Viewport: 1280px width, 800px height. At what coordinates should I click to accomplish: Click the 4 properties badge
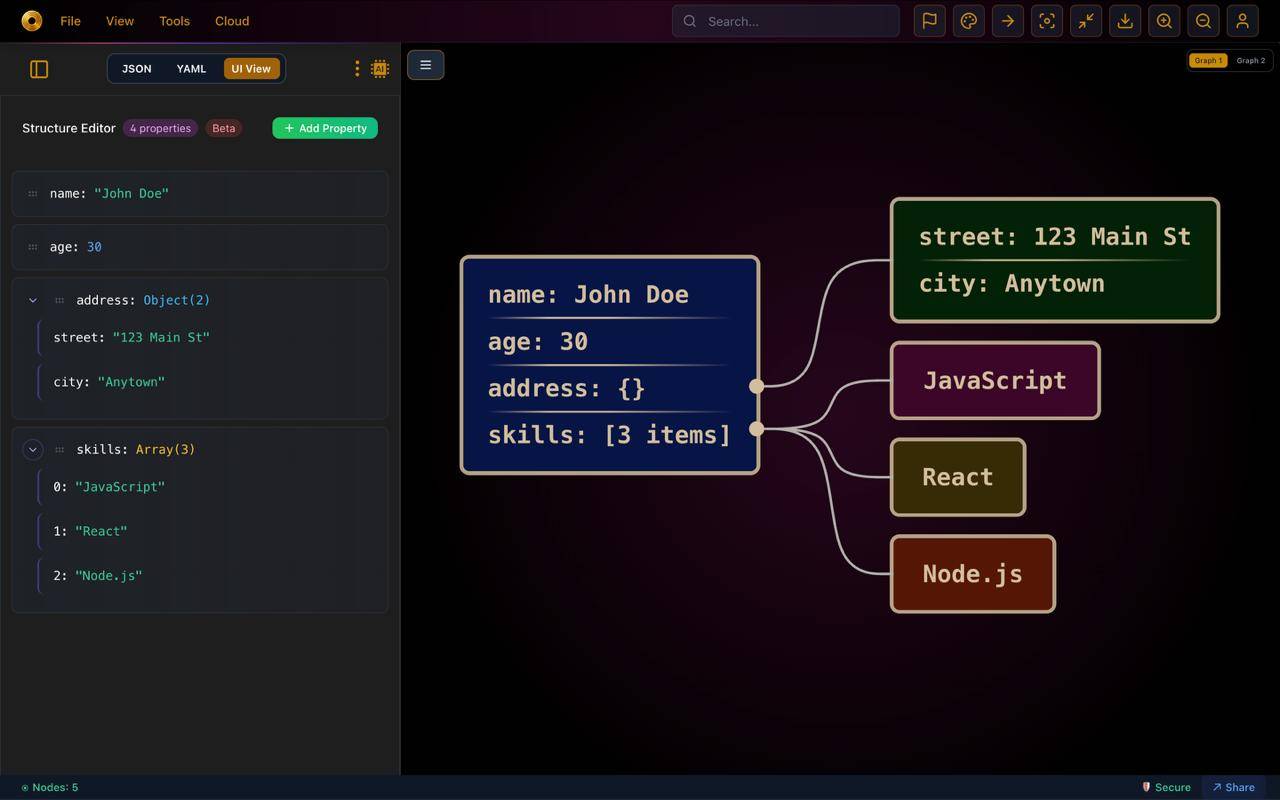160,128
